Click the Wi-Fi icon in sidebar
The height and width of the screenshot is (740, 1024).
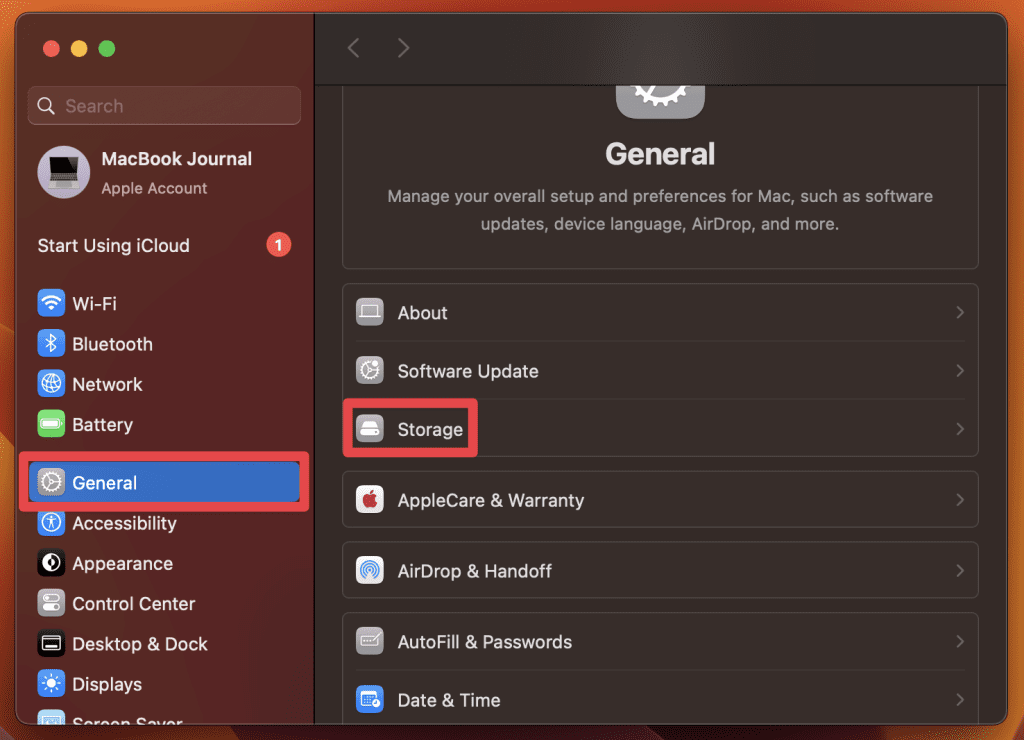pyautogui.click(x=51, y=303)
